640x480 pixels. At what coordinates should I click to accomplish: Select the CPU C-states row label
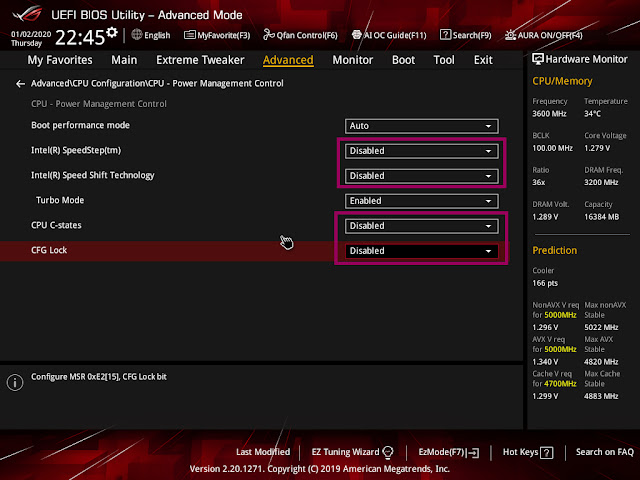point(56,225)
